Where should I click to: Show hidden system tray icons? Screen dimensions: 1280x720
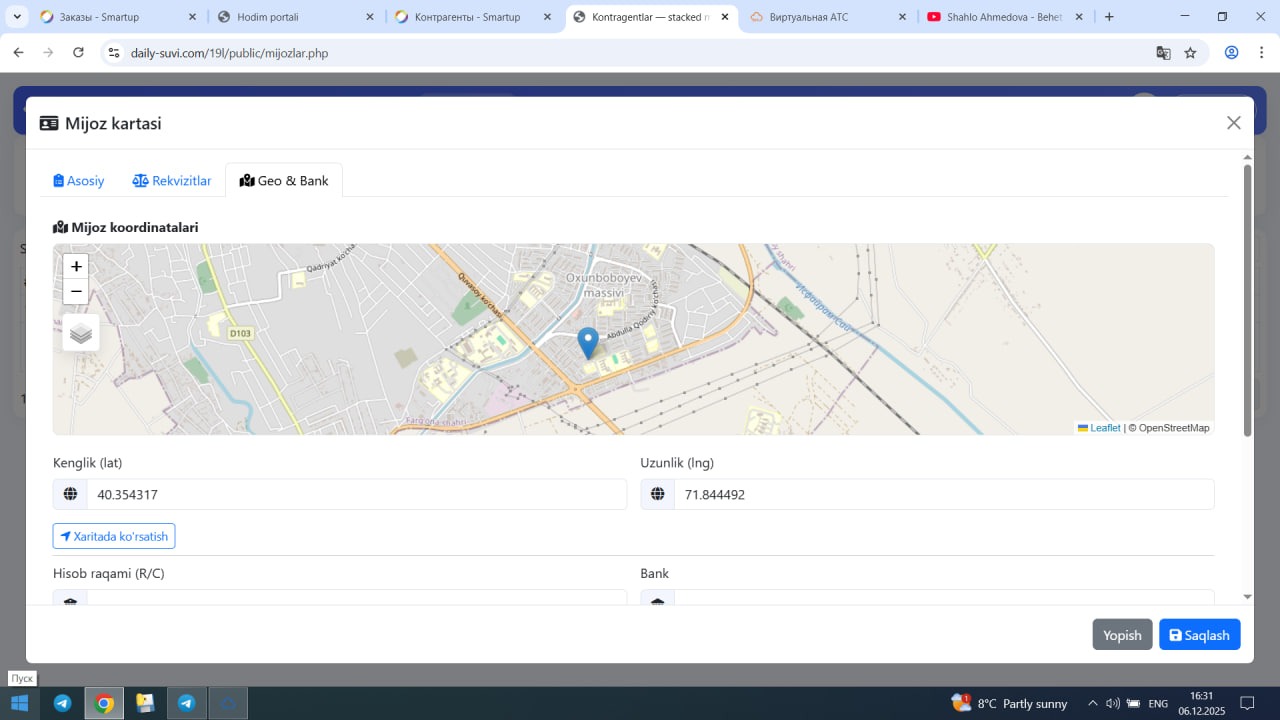coord(1092,704)
